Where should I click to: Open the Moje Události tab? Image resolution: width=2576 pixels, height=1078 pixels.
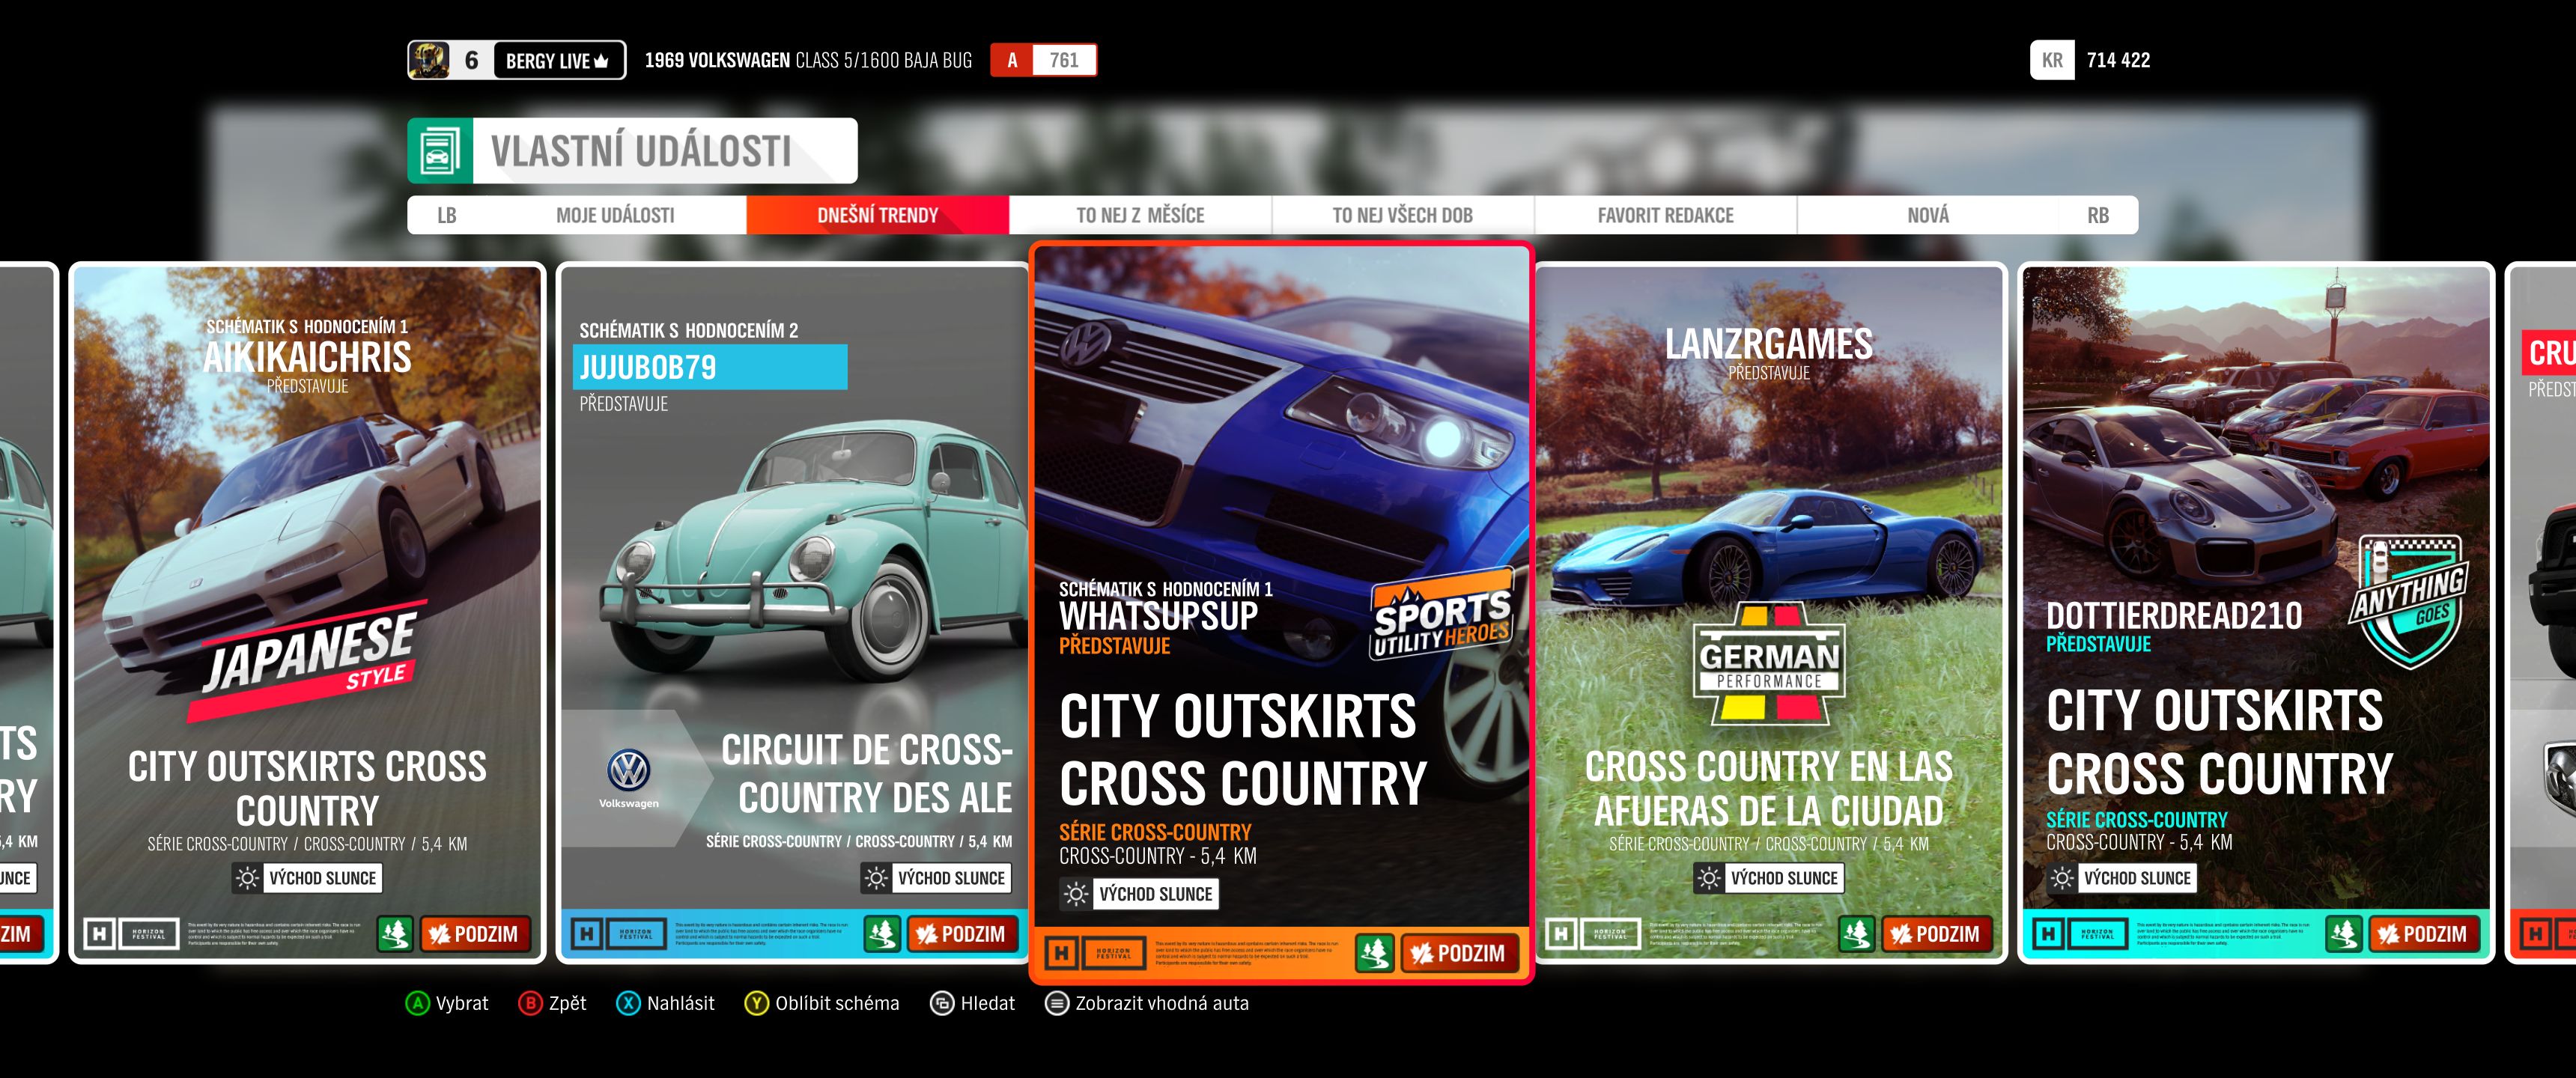click(x=615, y=215)
